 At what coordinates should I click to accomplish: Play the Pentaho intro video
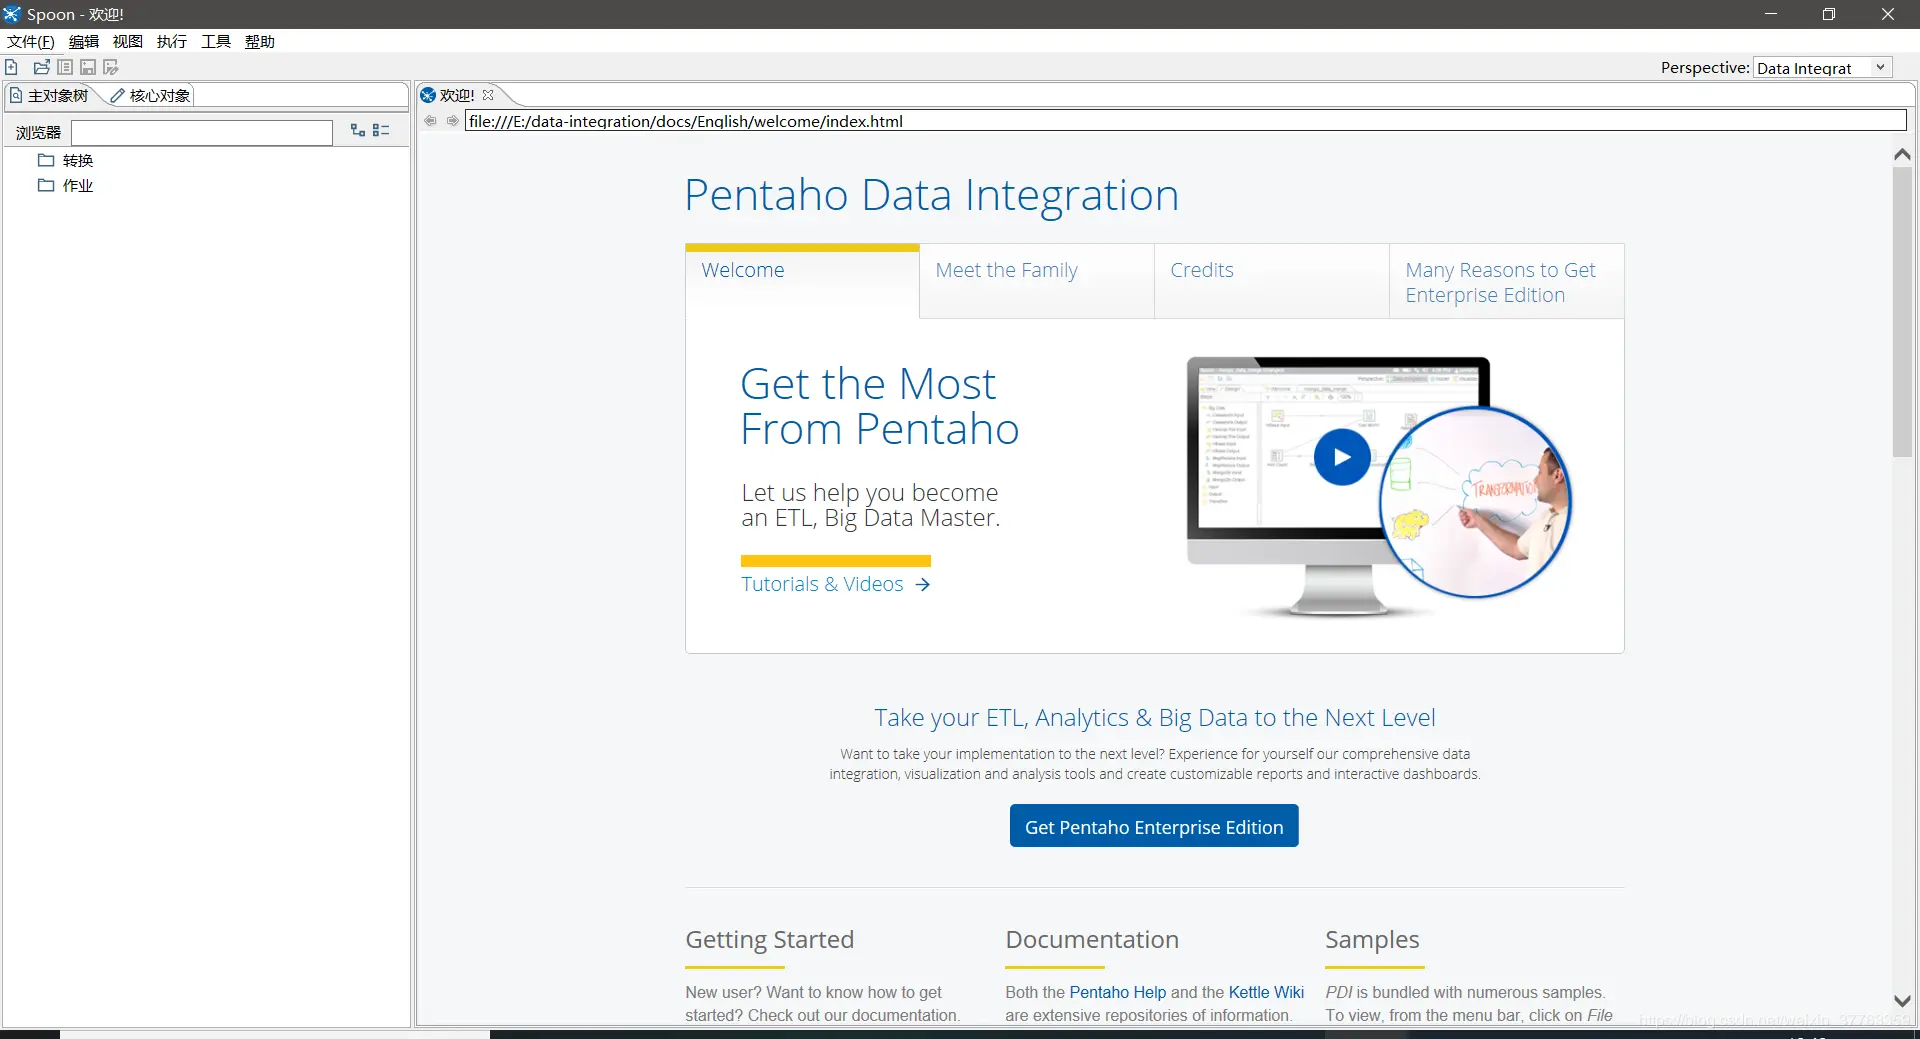click(1342, 457)
